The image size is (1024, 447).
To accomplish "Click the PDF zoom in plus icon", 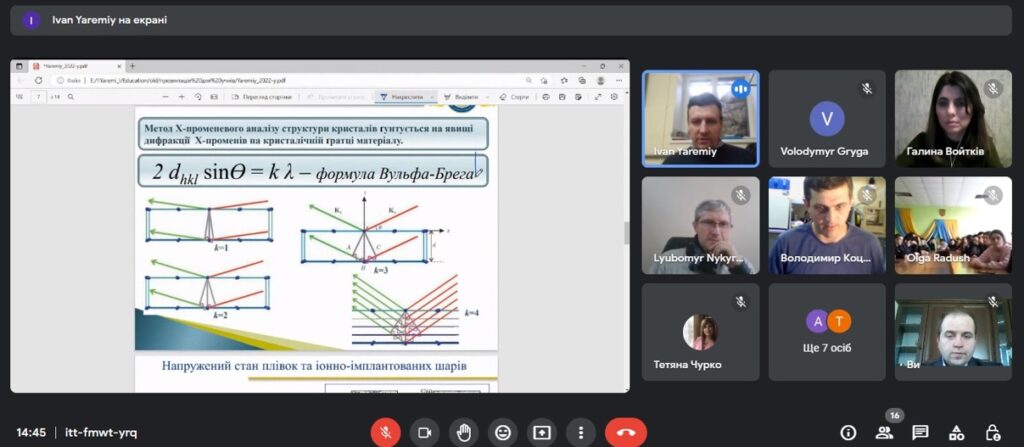I will (x=181, y=97).
